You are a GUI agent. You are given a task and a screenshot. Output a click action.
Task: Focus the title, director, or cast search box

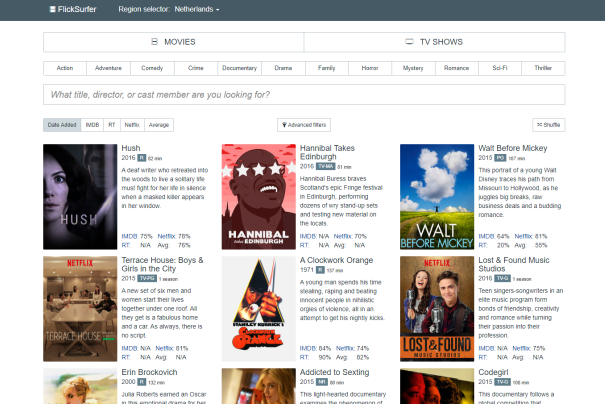coord(304,95)
